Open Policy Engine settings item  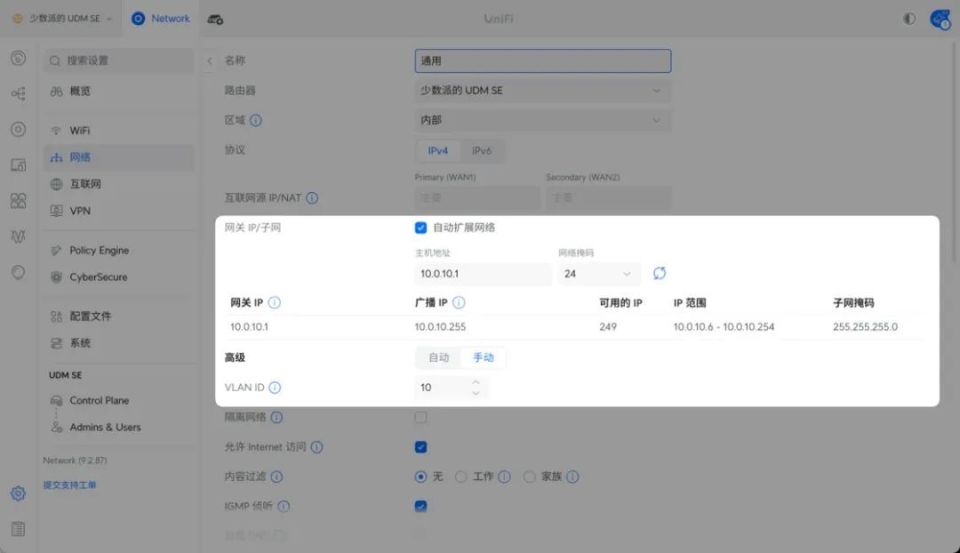point(119,250)
